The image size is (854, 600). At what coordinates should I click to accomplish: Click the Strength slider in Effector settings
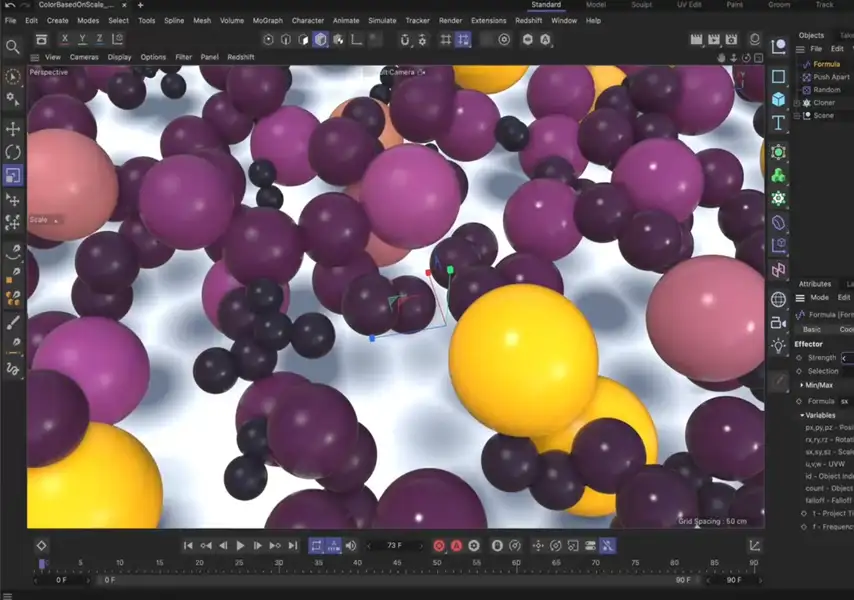click(845, 358)
